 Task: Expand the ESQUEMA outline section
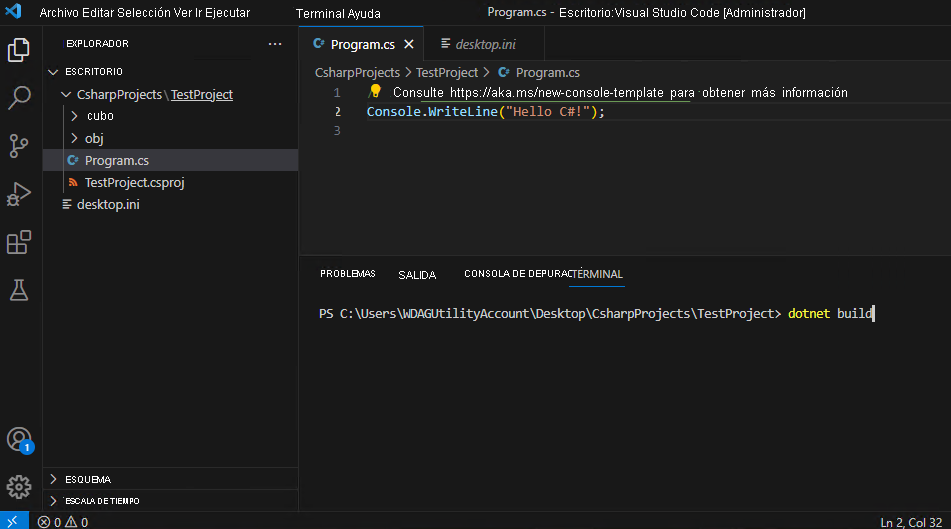[x=53, y=479]
